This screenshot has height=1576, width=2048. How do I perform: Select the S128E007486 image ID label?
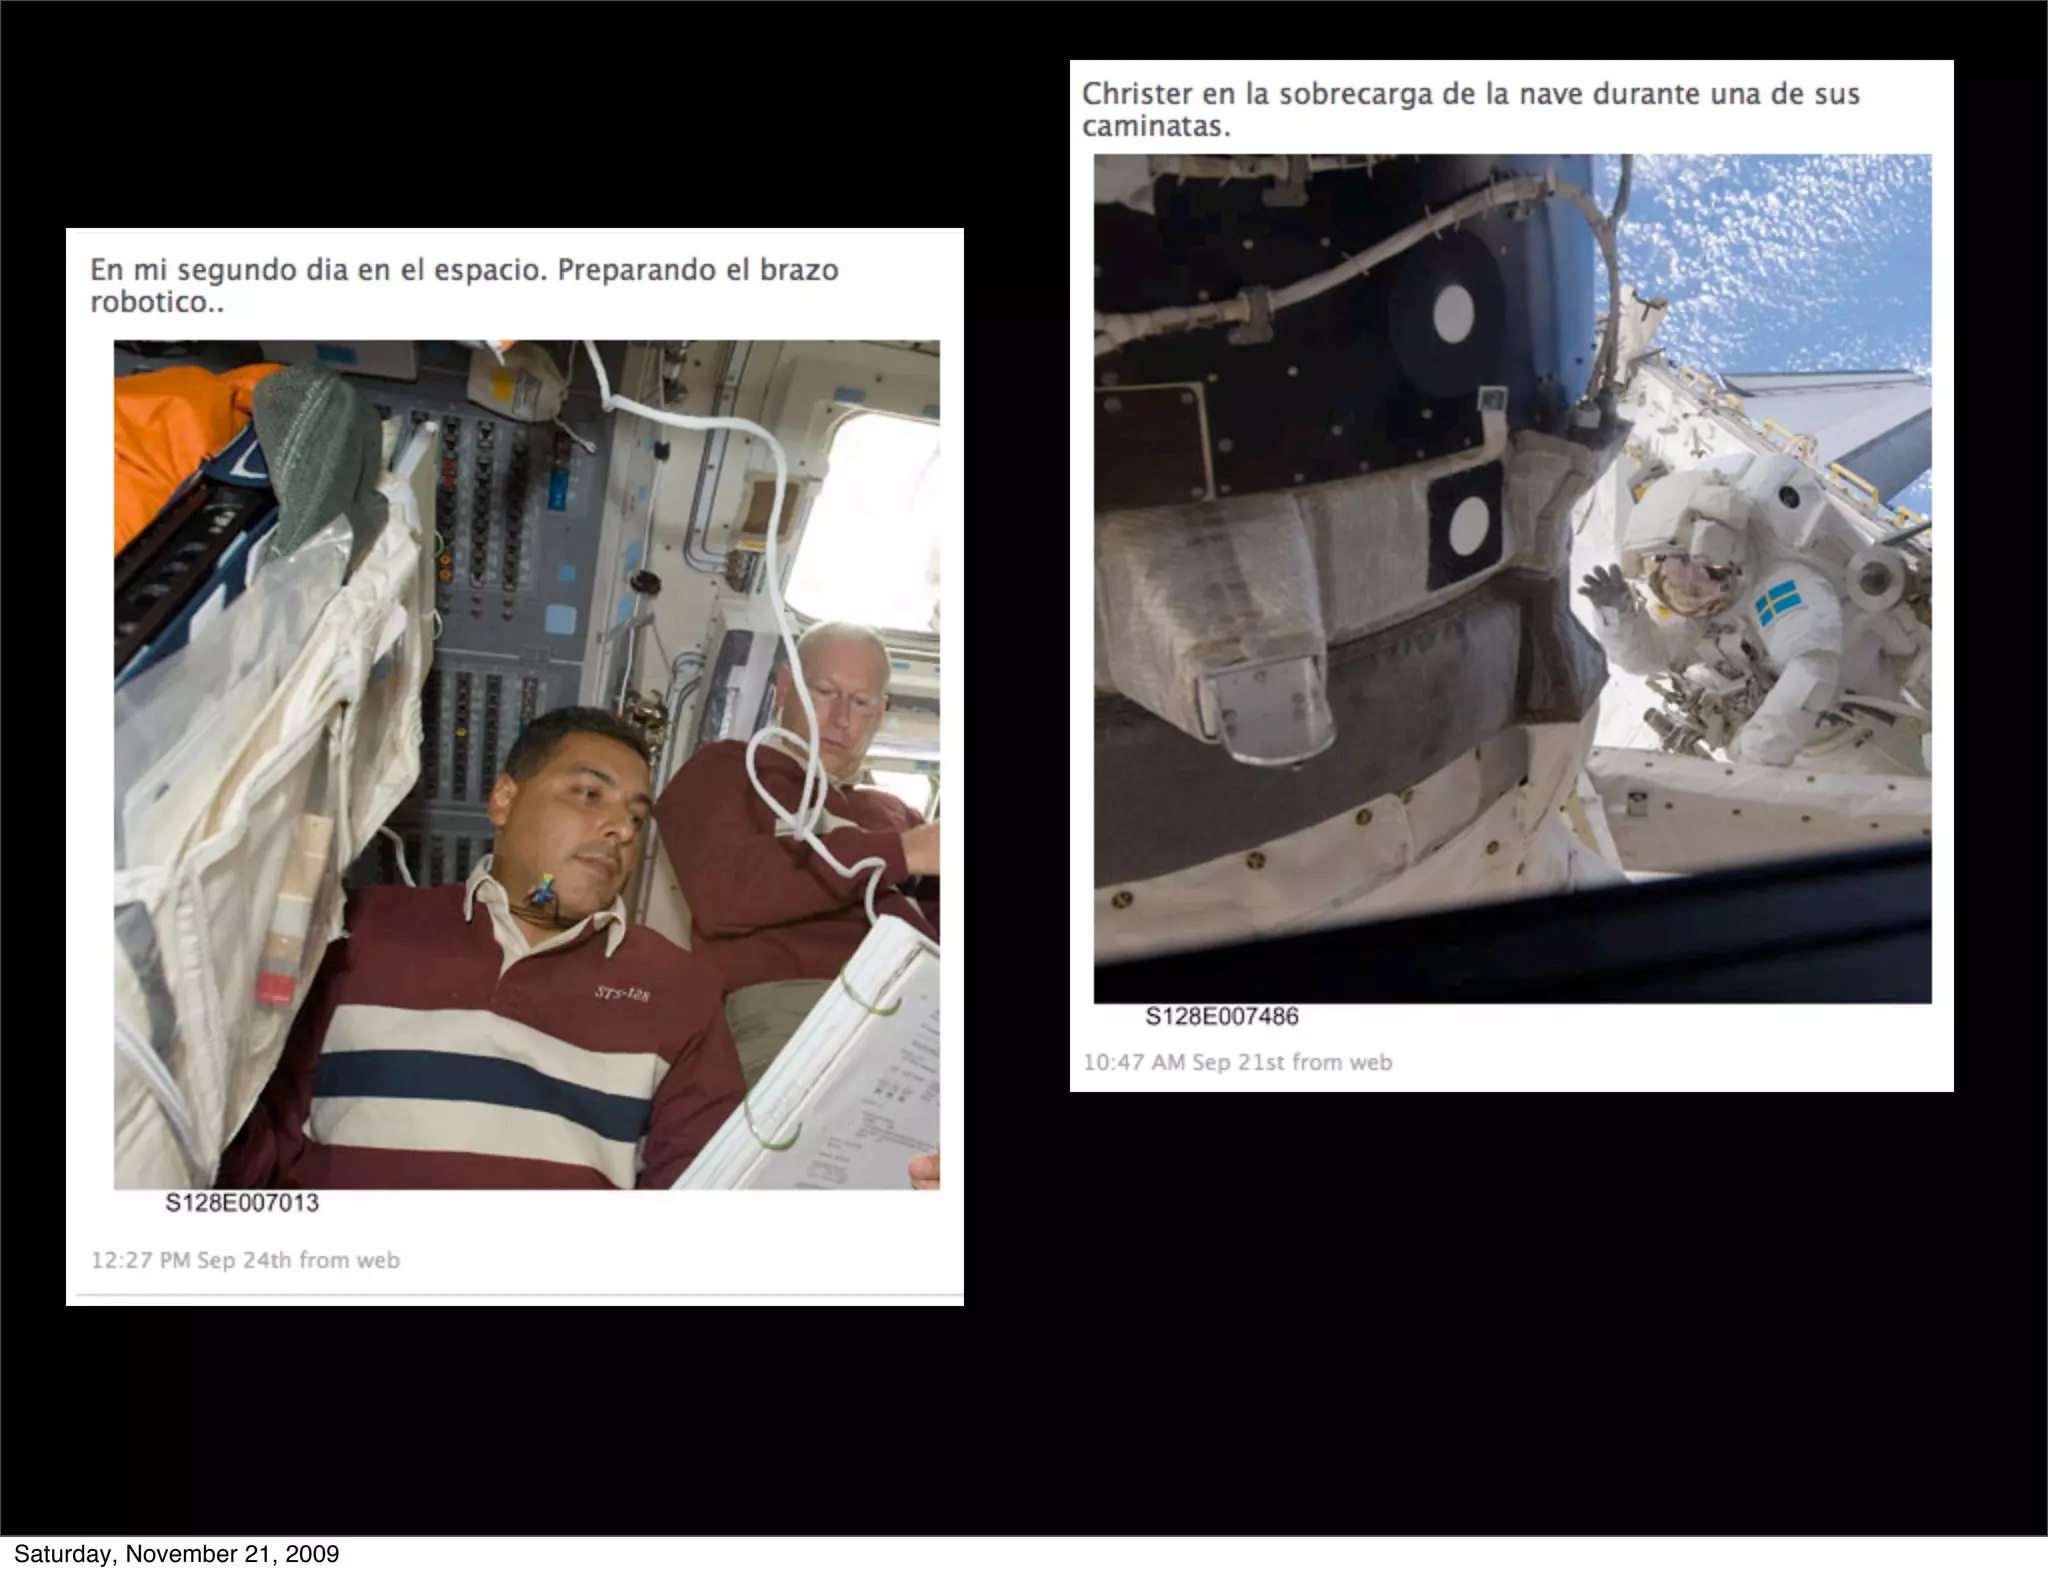click(x=1221, y=1017)
